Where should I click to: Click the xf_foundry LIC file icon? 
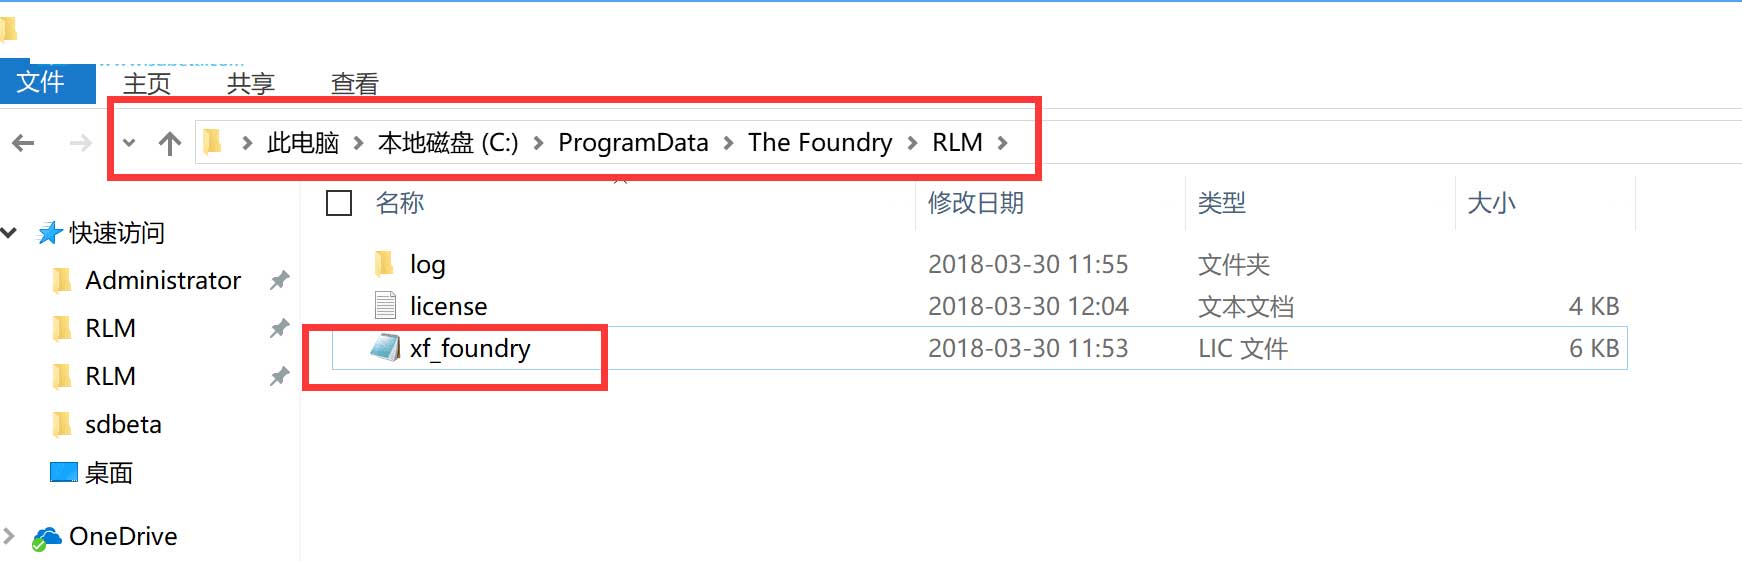tap(385, 348)
